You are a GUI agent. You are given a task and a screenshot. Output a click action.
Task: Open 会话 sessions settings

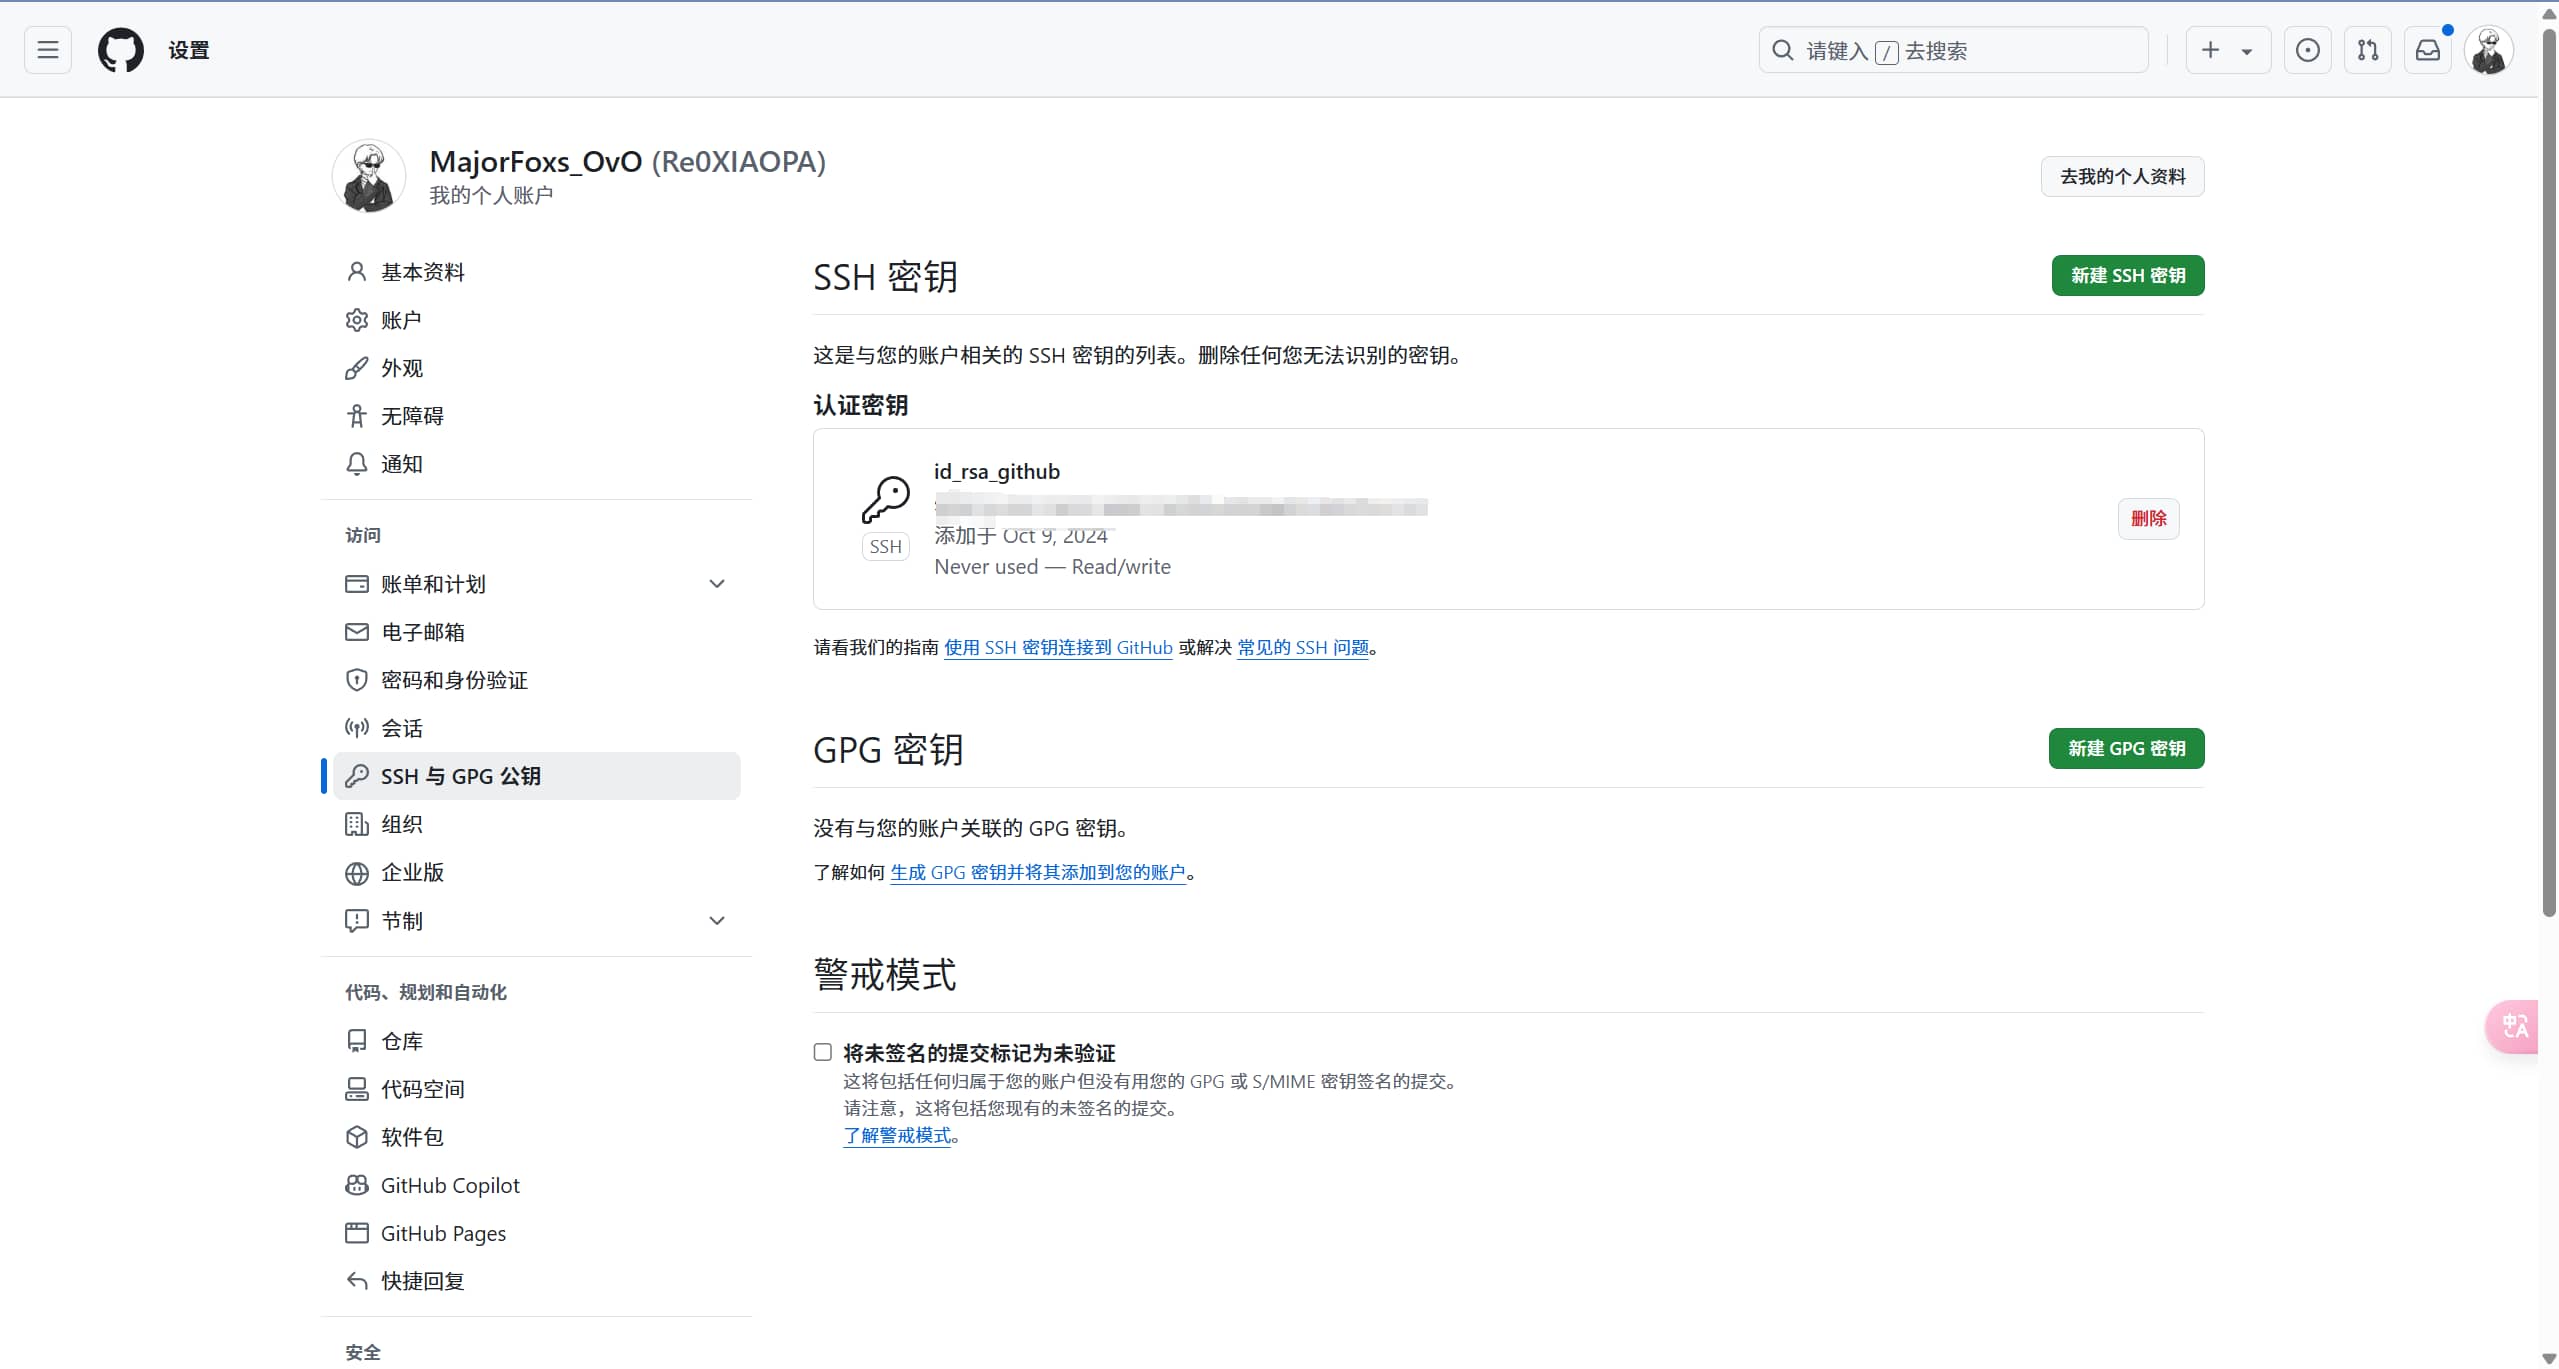536,728
